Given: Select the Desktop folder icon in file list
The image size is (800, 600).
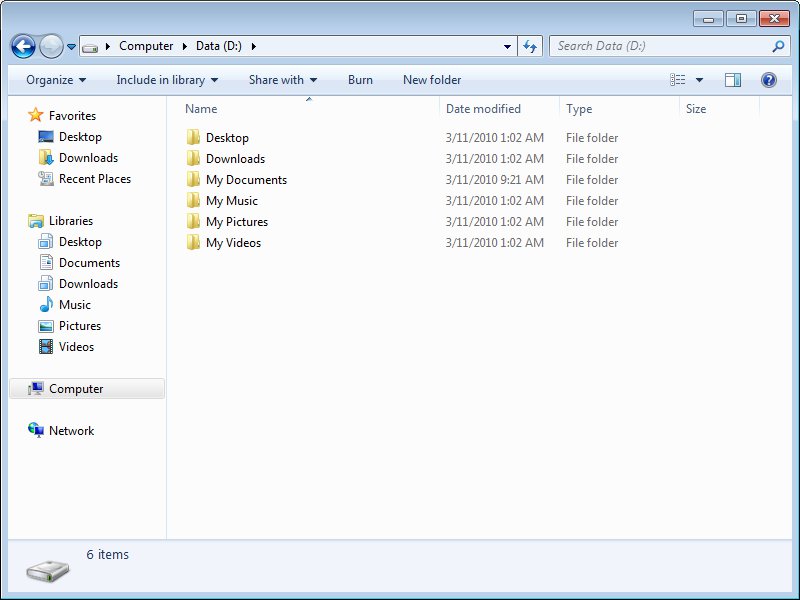Looking at the screenshot, I should click(x=193, y=137).
